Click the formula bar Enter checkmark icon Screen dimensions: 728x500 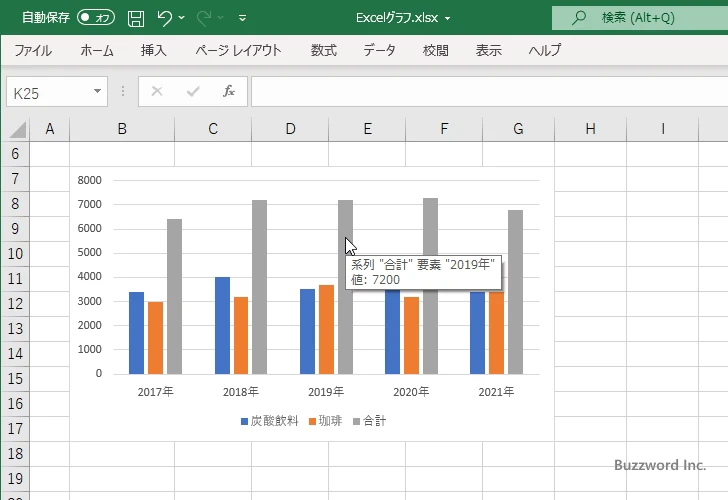click(193, 91)
